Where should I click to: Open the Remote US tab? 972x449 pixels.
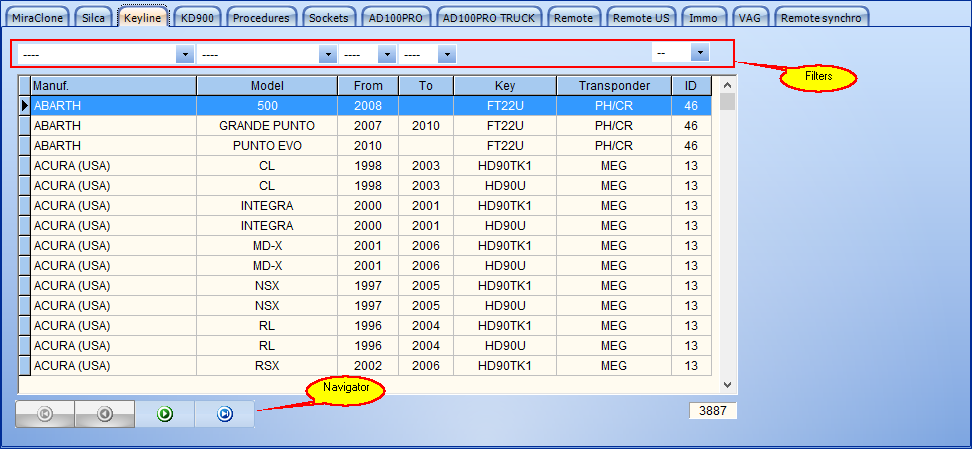click(641, 18)
